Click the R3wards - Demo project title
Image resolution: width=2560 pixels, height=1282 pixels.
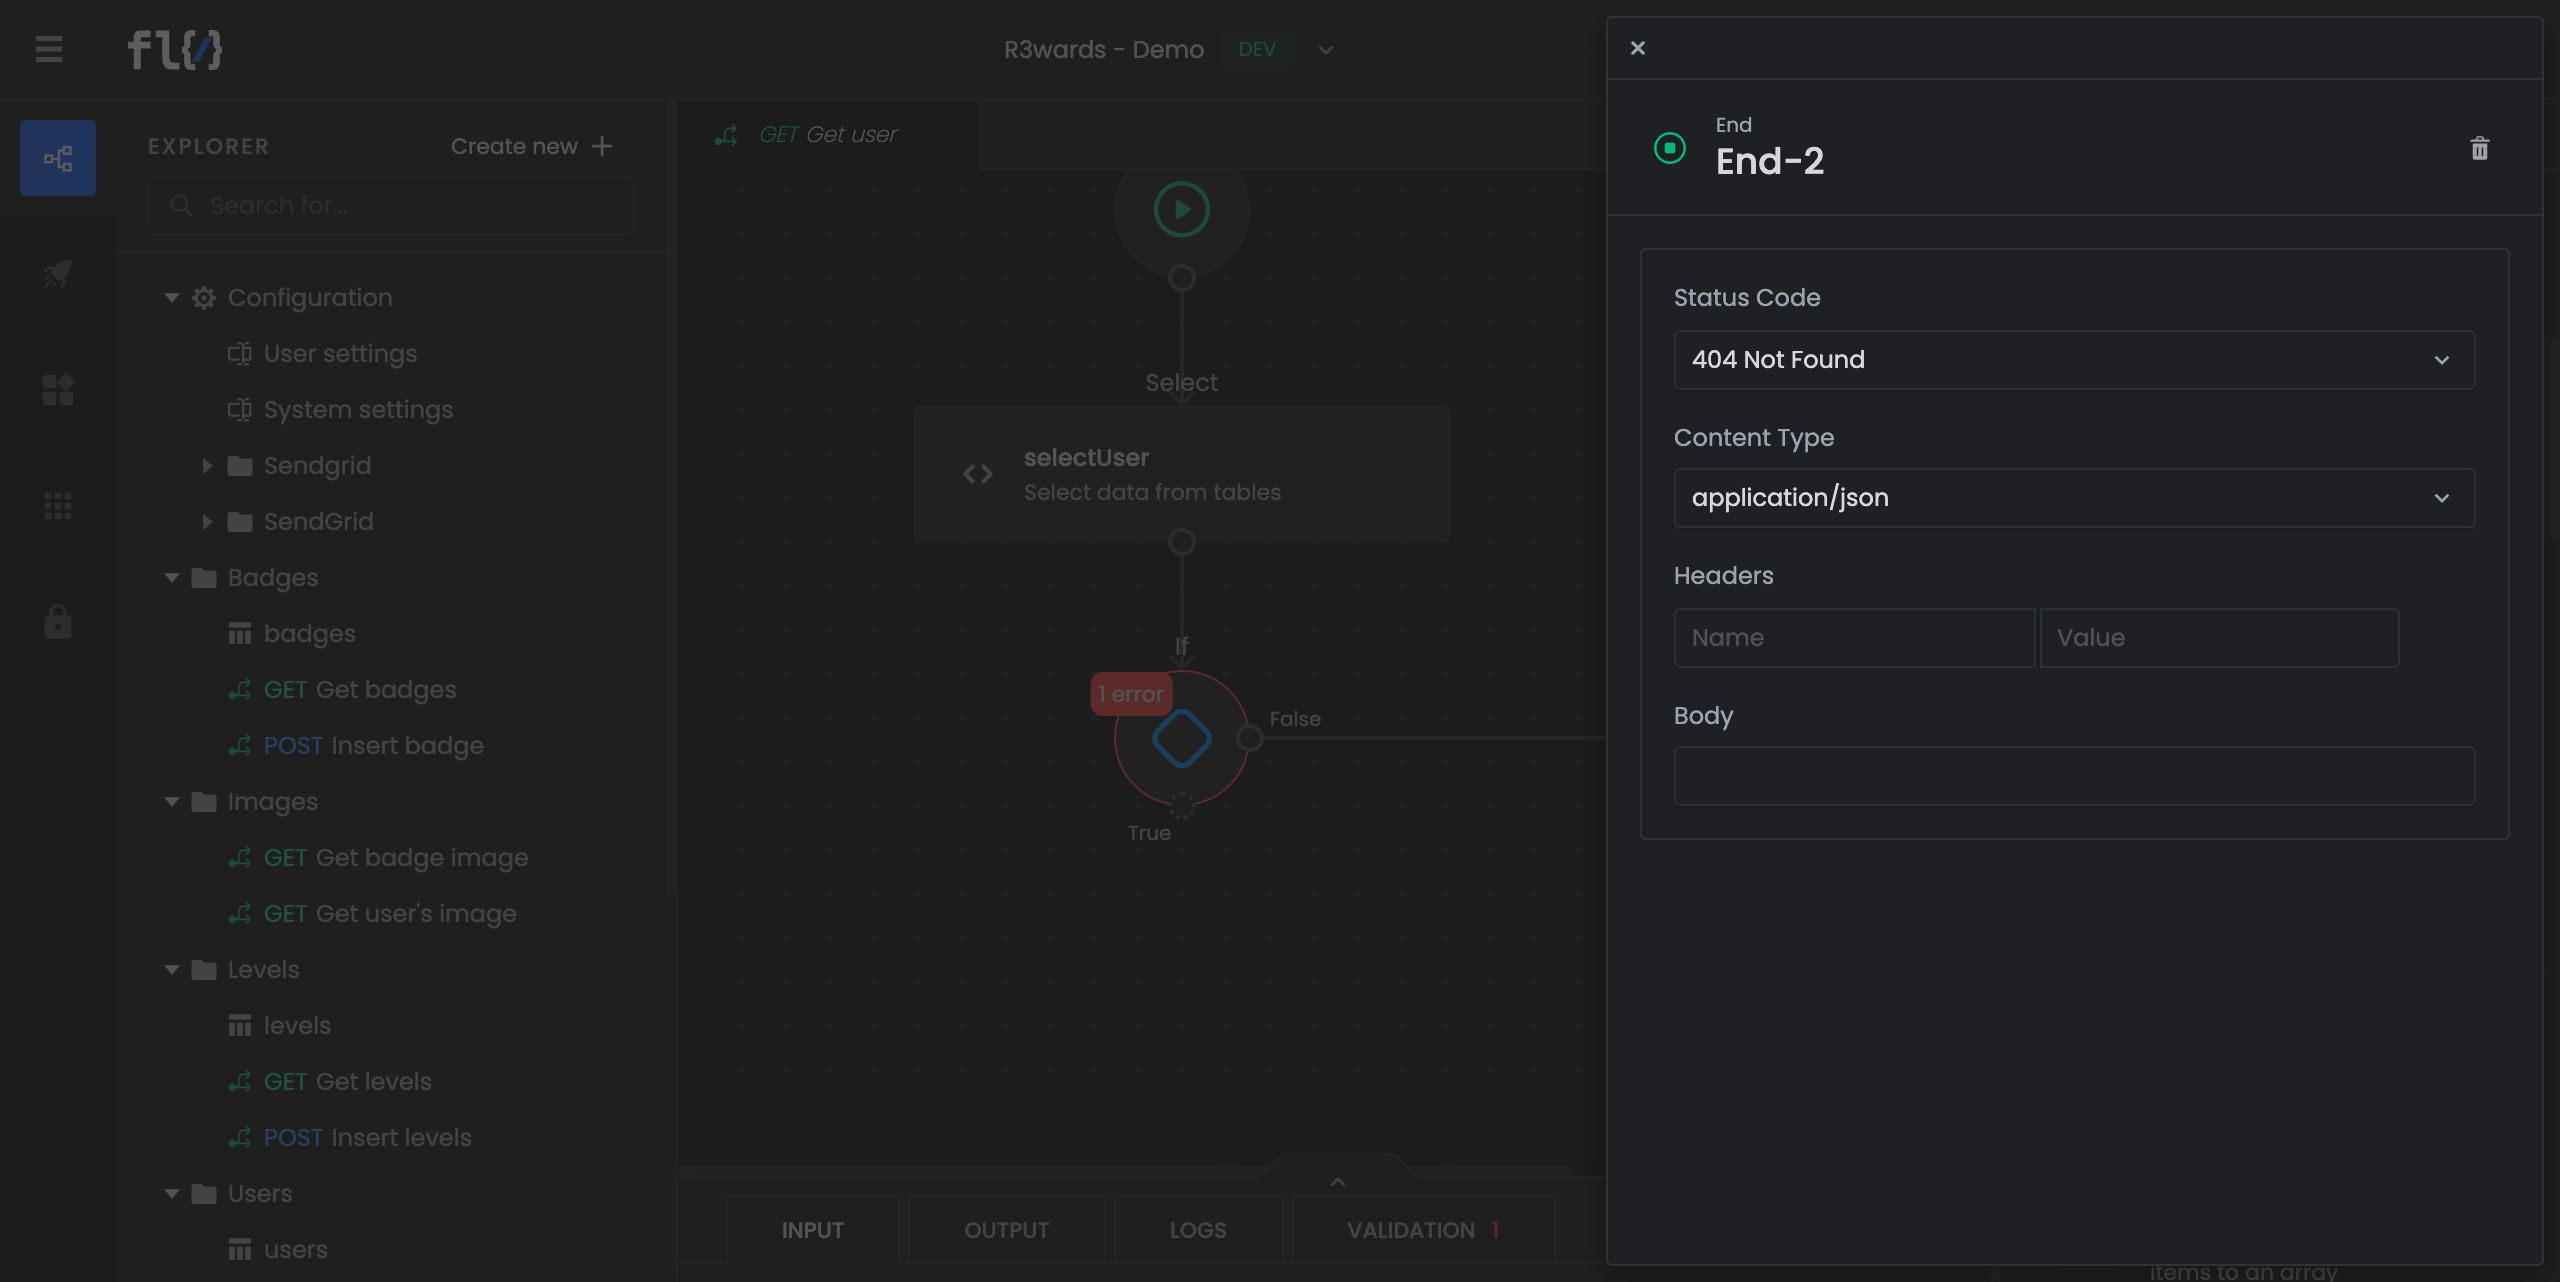point(1103,50)
